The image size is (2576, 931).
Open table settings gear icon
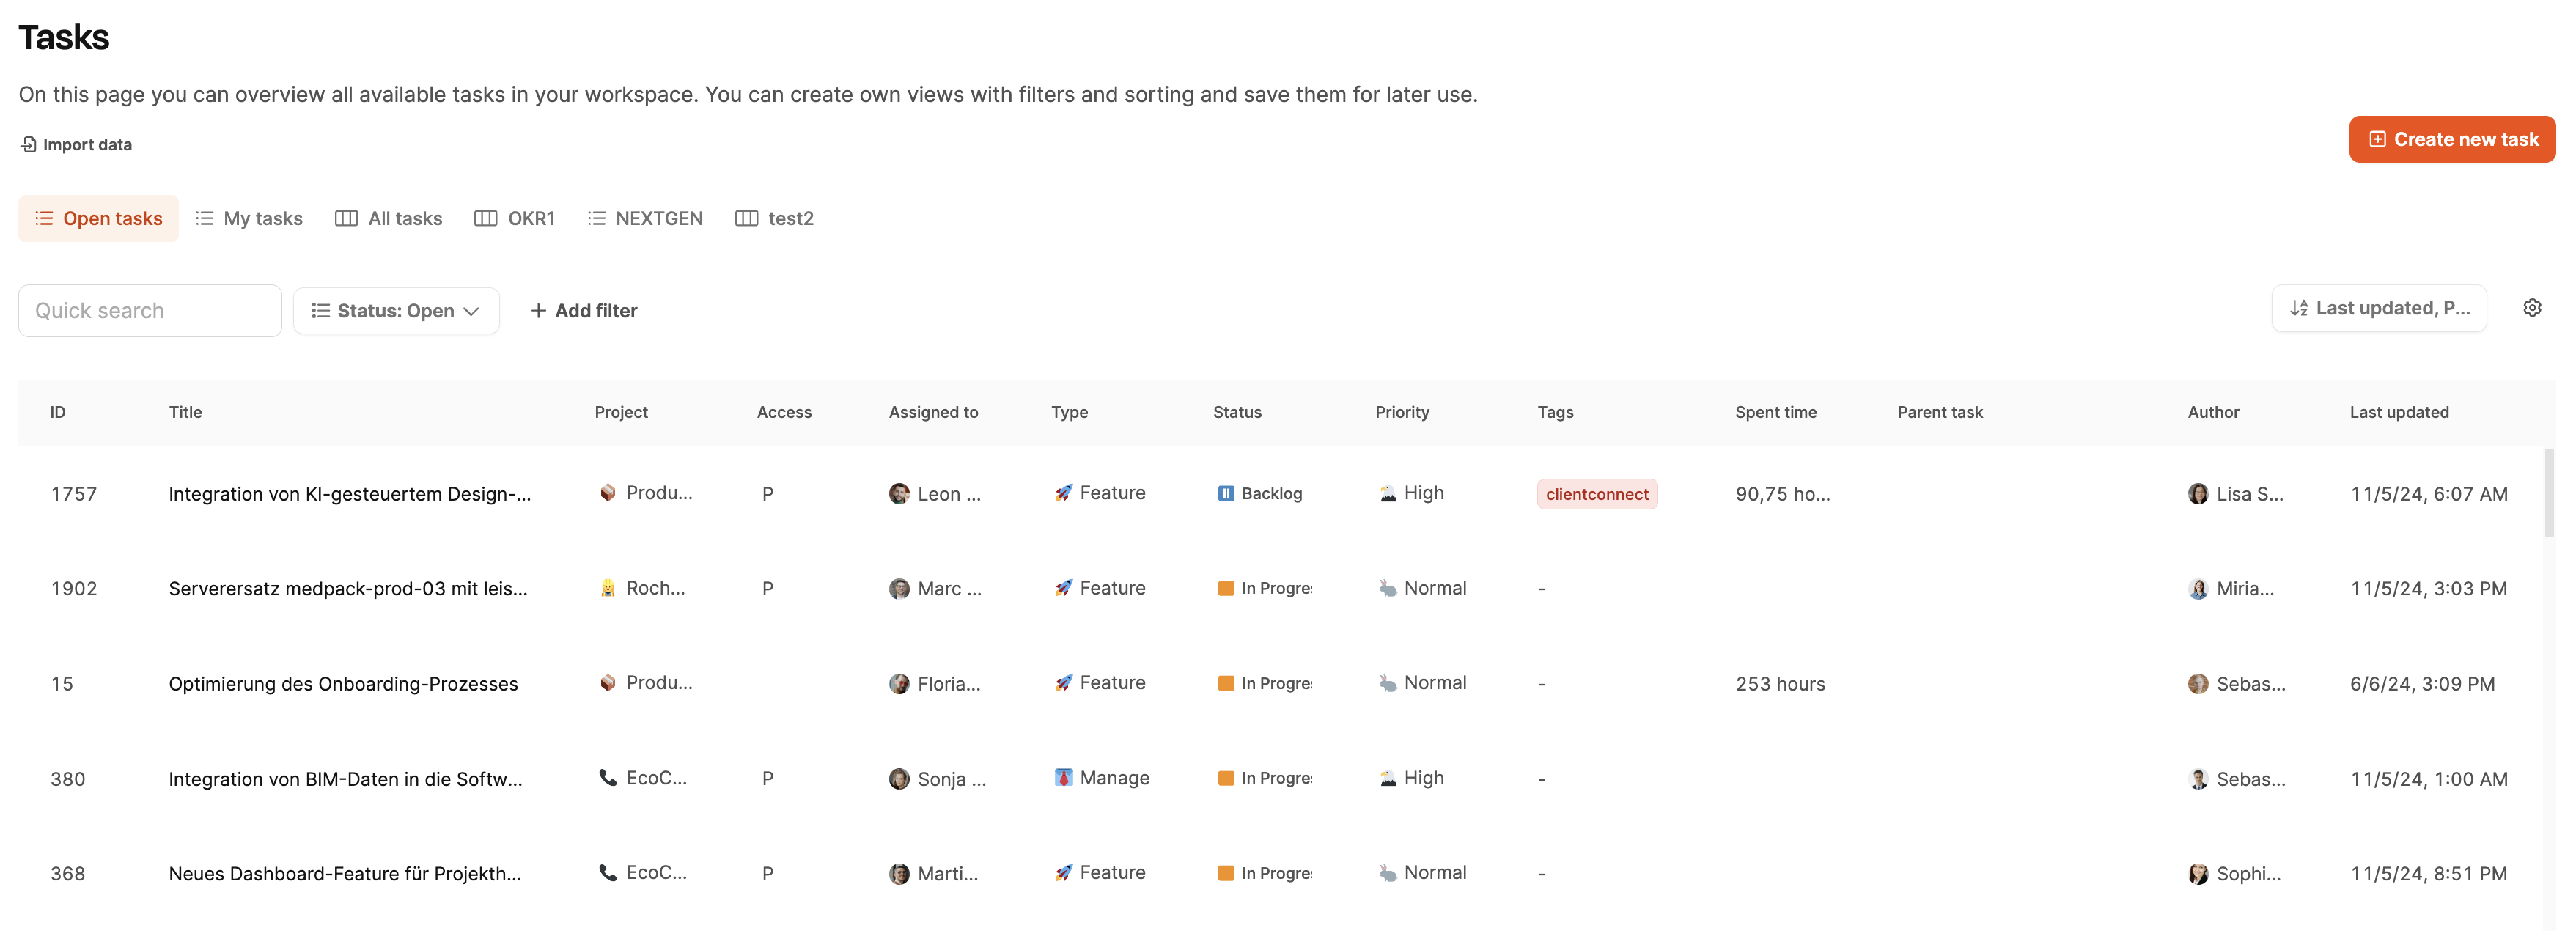[x=2531, y=308]
